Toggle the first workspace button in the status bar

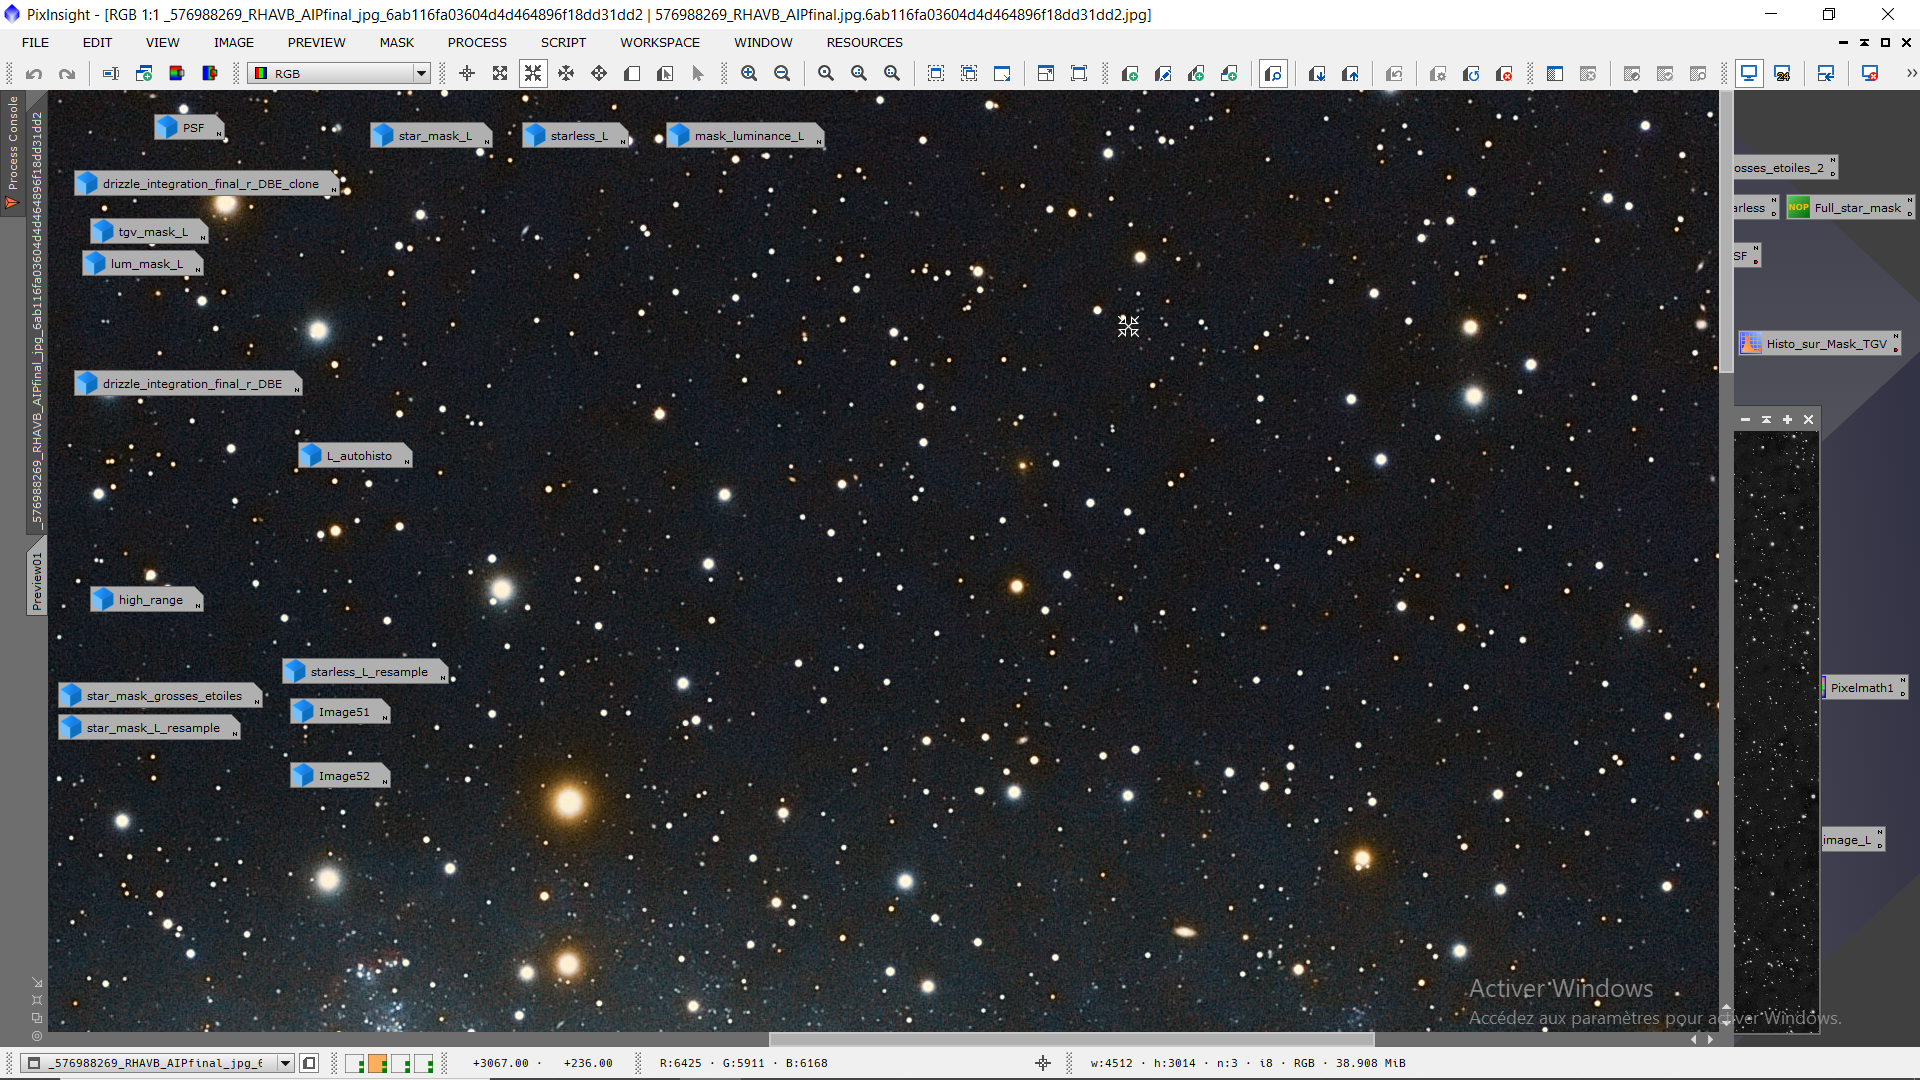[x=355, y=1063]
